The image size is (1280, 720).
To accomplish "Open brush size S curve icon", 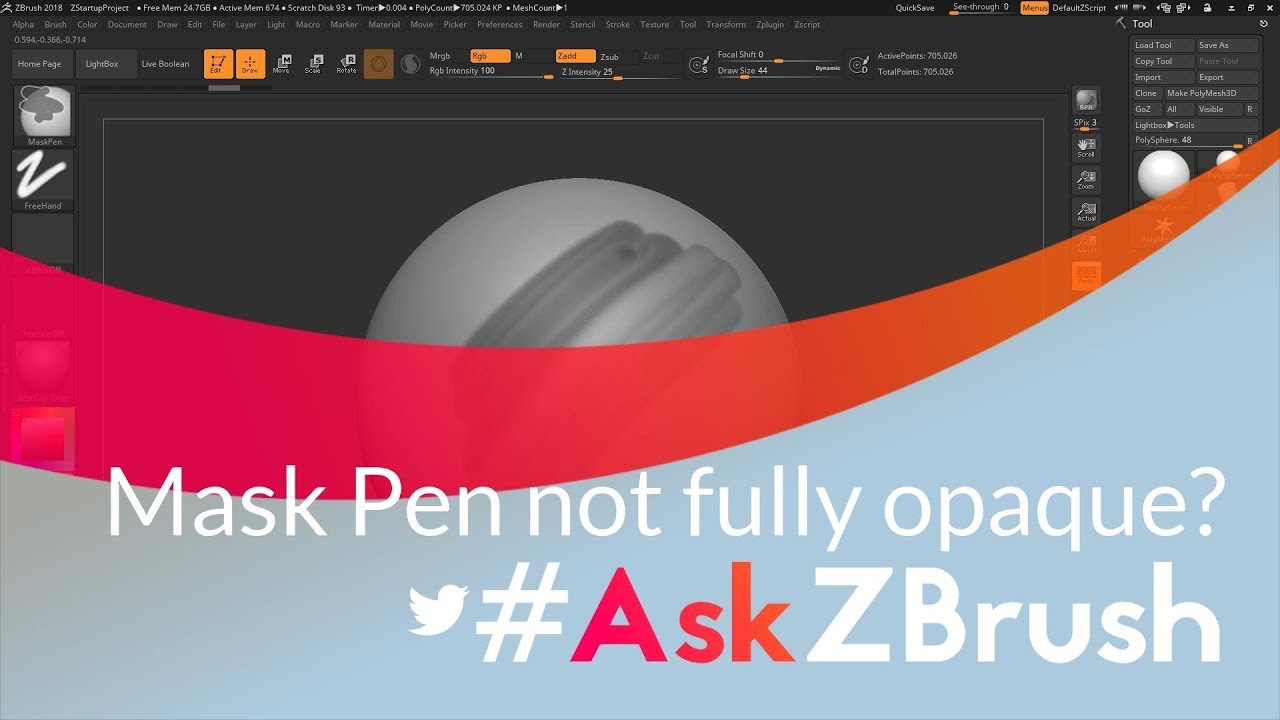I will [x=699, y=65].
